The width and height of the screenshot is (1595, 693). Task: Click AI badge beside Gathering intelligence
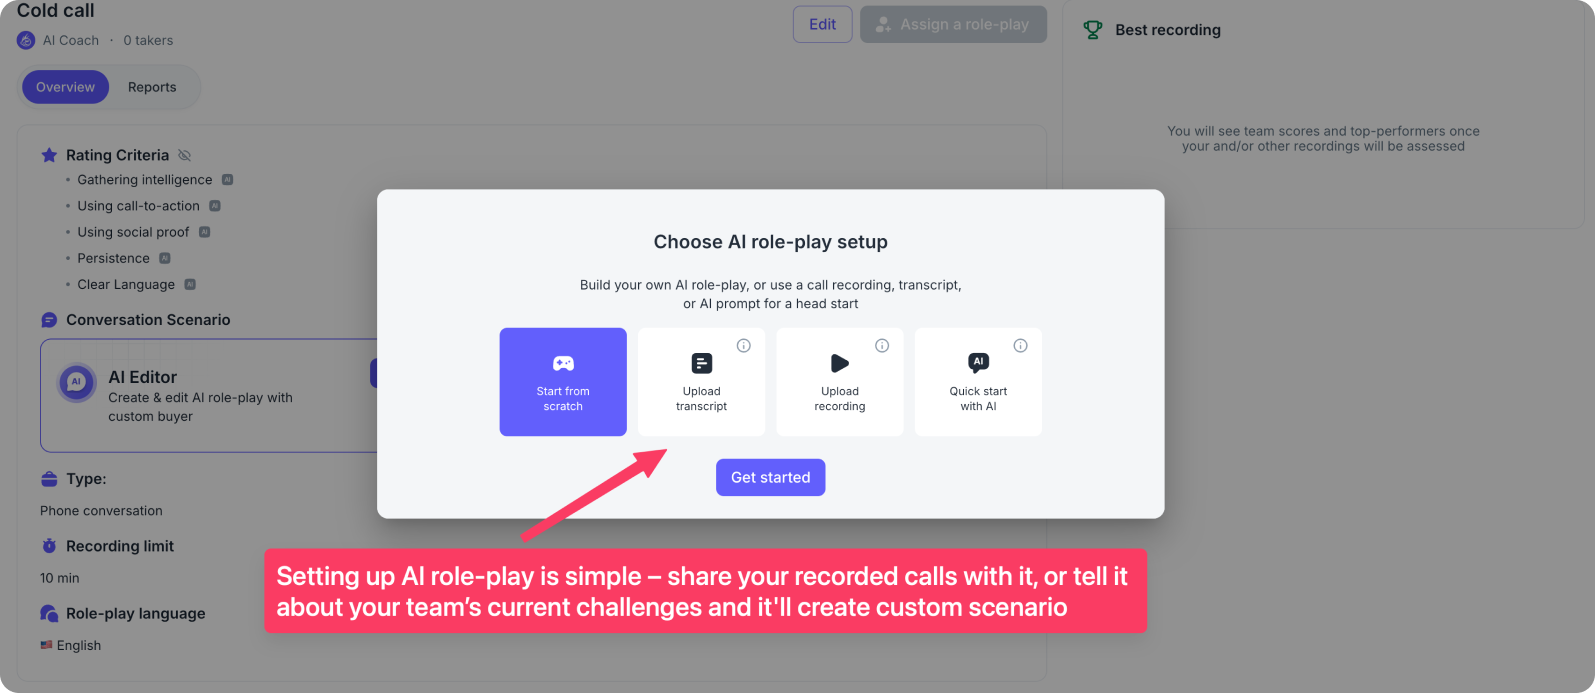coord(227,180)
